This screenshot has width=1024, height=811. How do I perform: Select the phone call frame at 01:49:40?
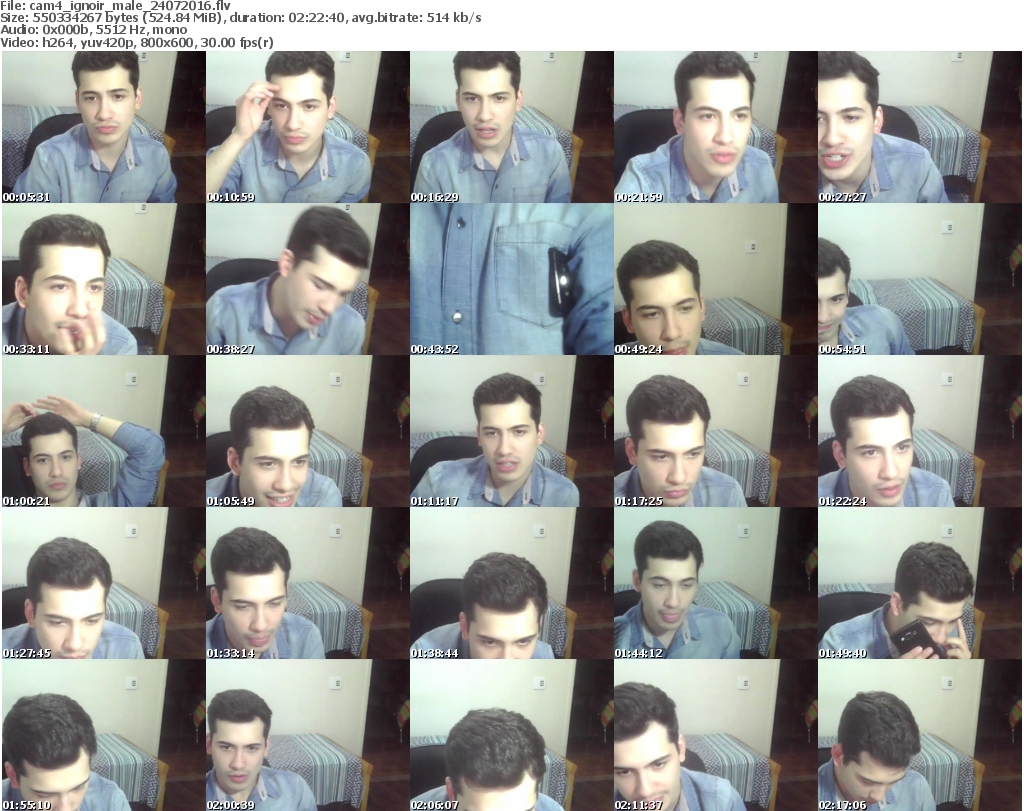click(x=920, y=583)
